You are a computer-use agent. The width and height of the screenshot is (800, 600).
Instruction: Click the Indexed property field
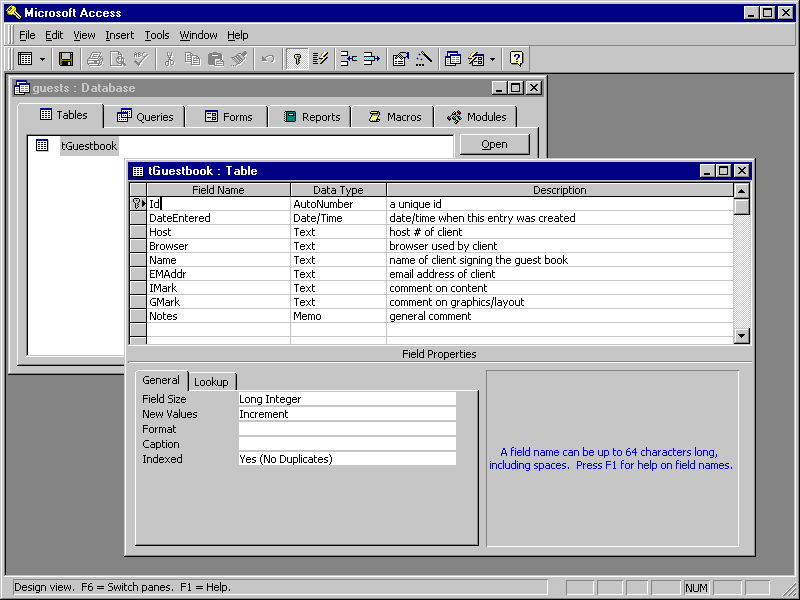[346, 459]
